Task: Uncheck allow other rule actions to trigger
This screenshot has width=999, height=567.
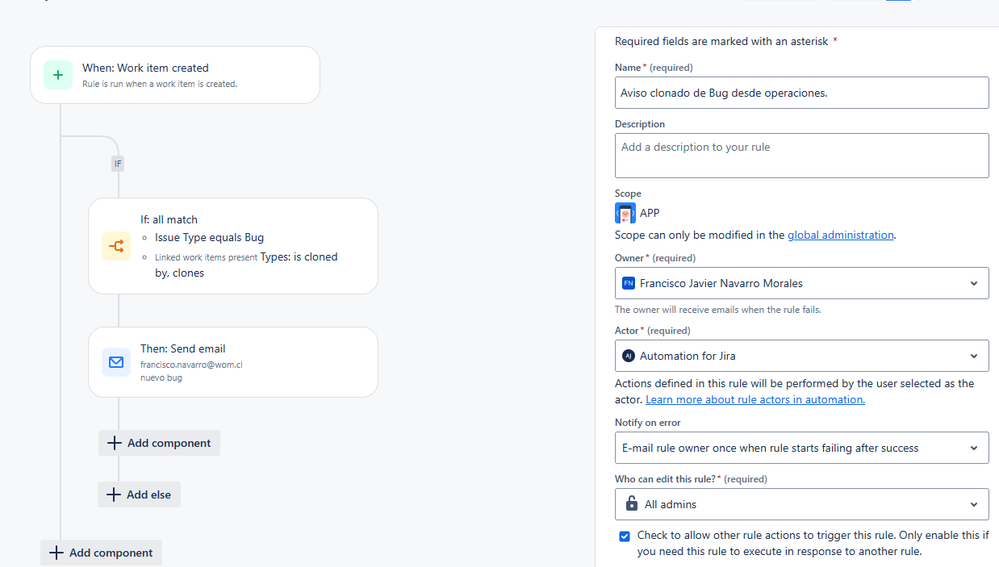Action: click(624, 536)
